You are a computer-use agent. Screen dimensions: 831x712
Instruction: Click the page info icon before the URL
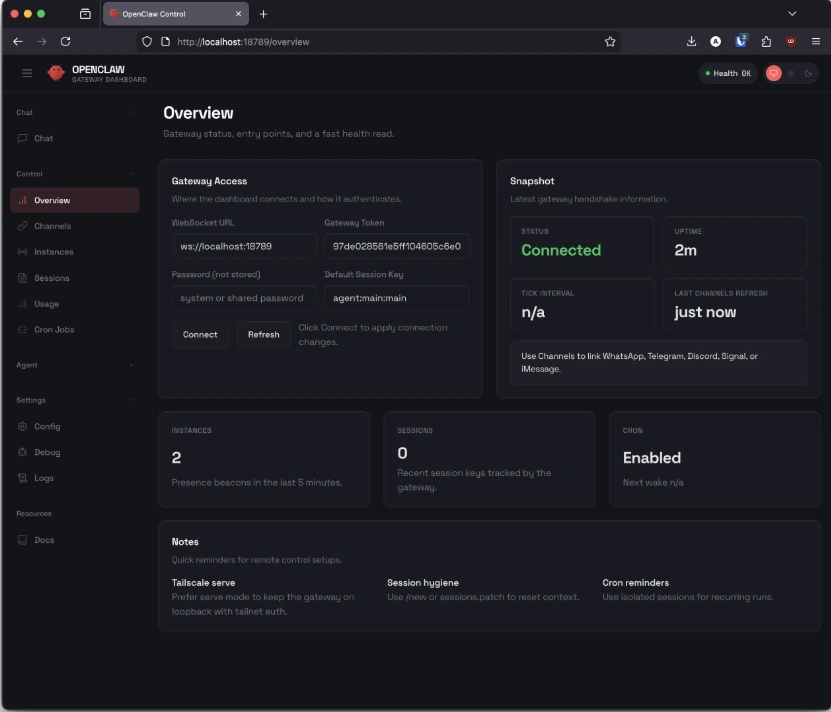[x=165, y=41]
